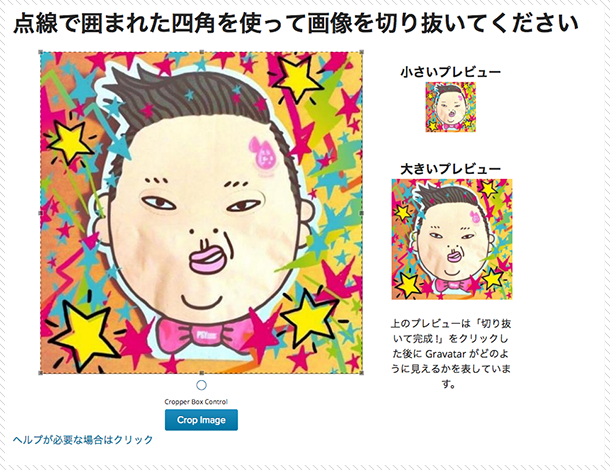
Task: Click the top-right corner crop handle
Action: (362, 52)
